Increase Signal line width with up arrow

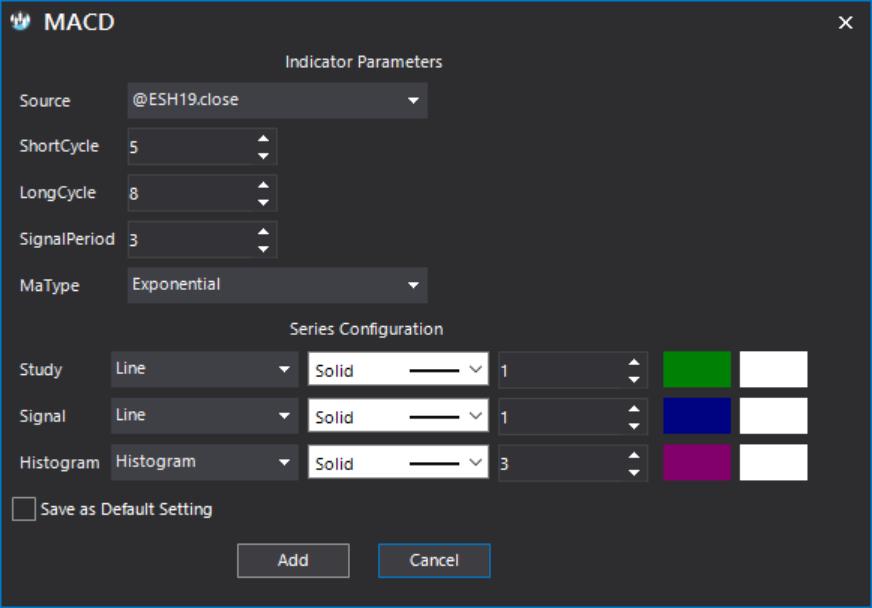pos(634,409)
